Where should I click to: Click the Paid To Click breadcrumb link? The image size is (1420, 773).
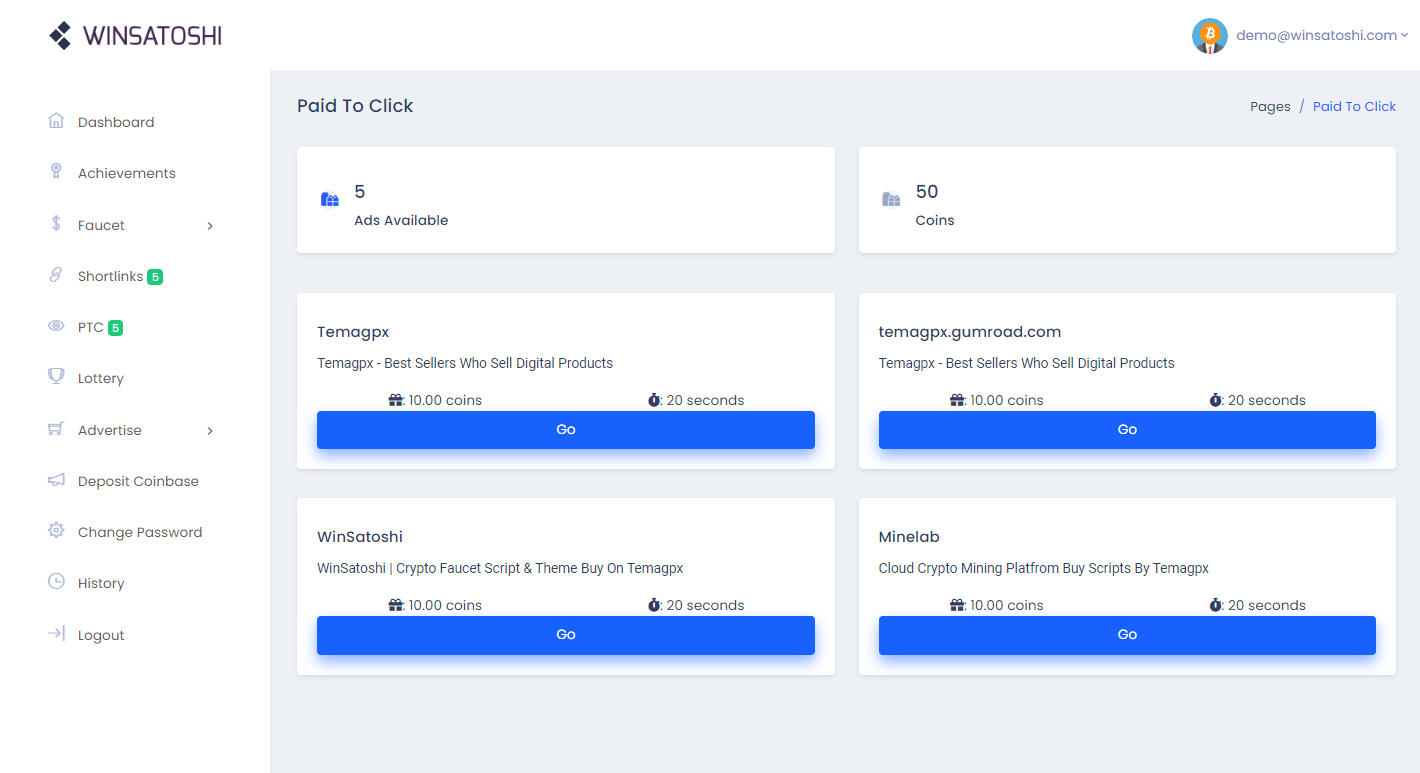(1354, 106)
